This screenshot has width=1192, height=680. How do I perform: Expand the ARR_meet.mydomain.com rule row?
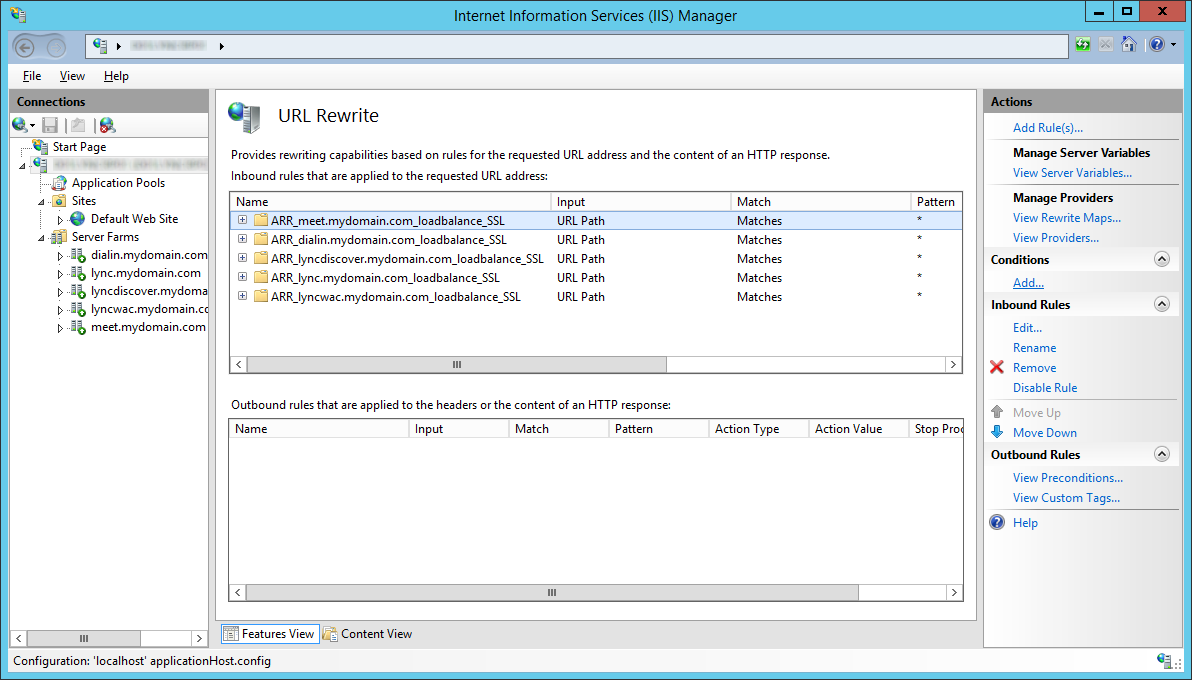[243, 220]
